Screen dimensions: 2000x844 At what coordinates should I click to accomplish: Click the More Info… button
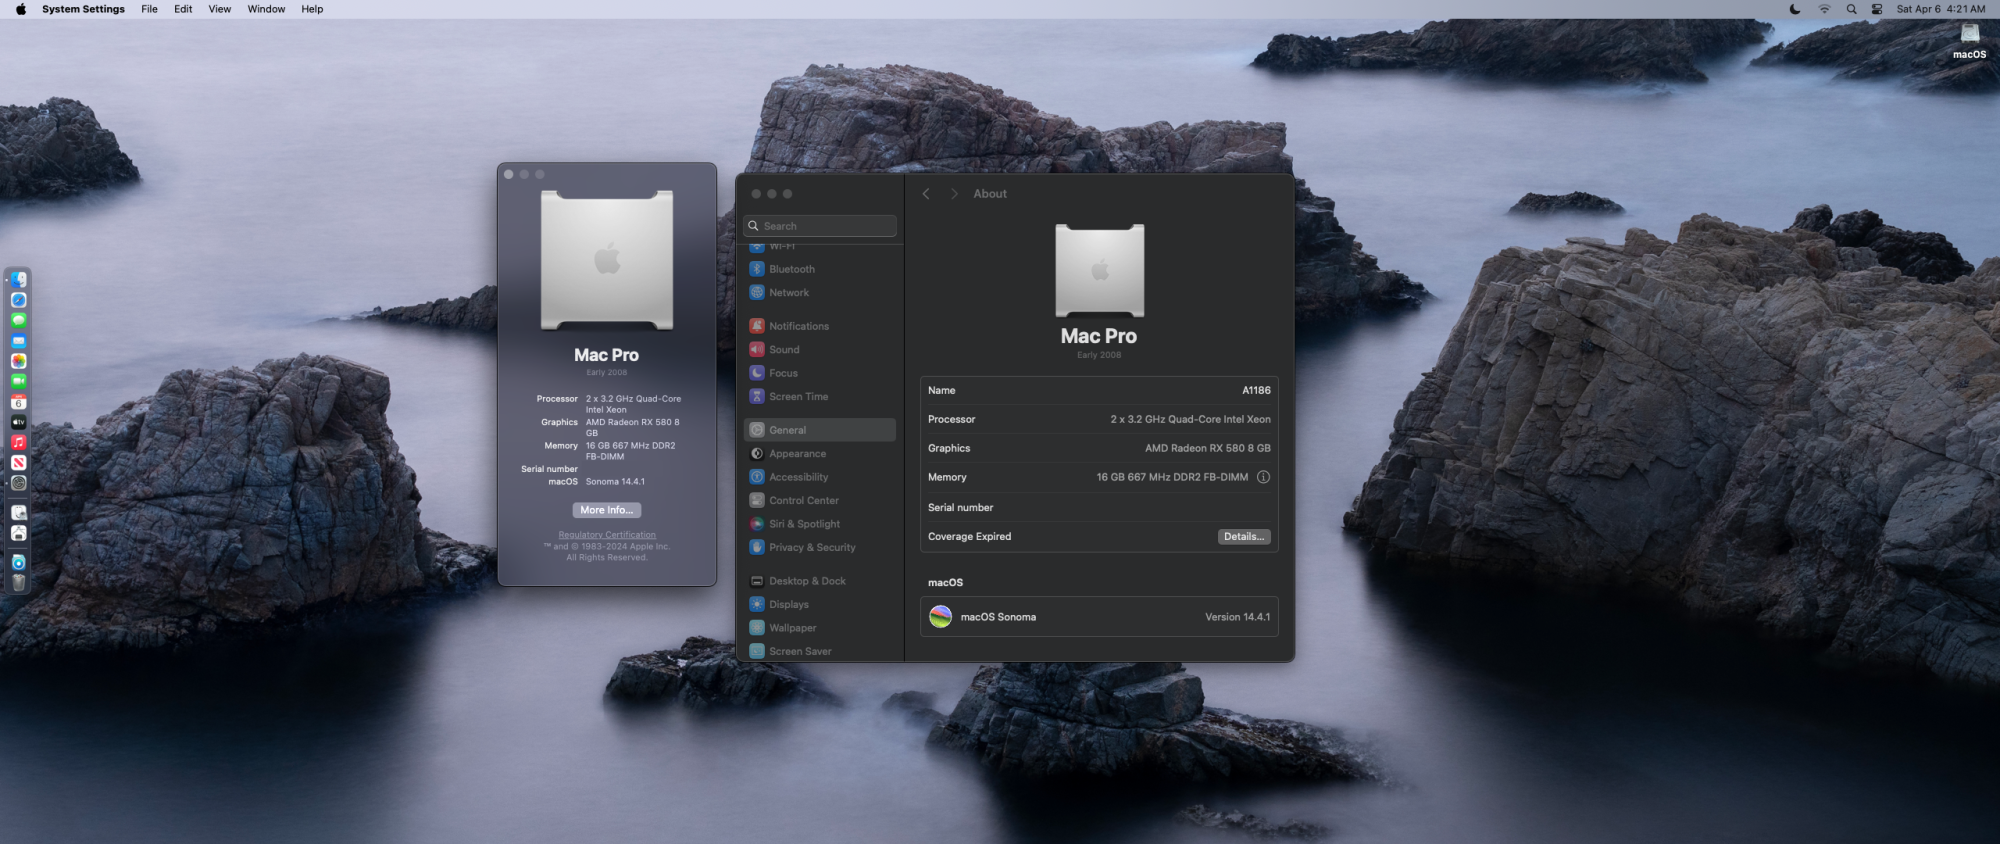tap(606, 510)
